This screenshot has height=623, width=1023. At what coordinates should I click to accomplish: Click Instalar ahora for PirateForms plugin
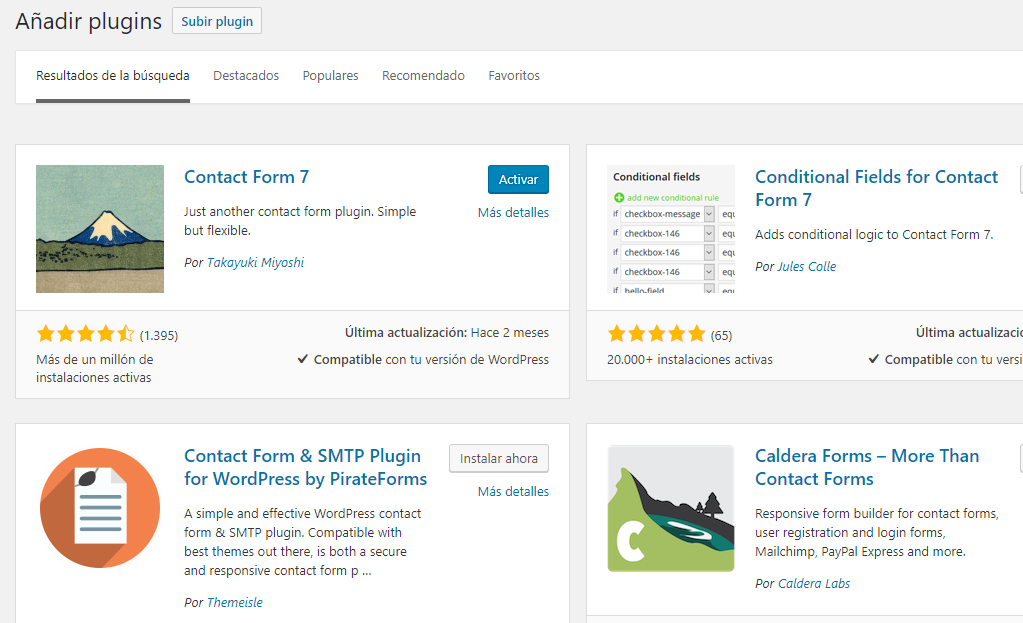pos(498,459)
